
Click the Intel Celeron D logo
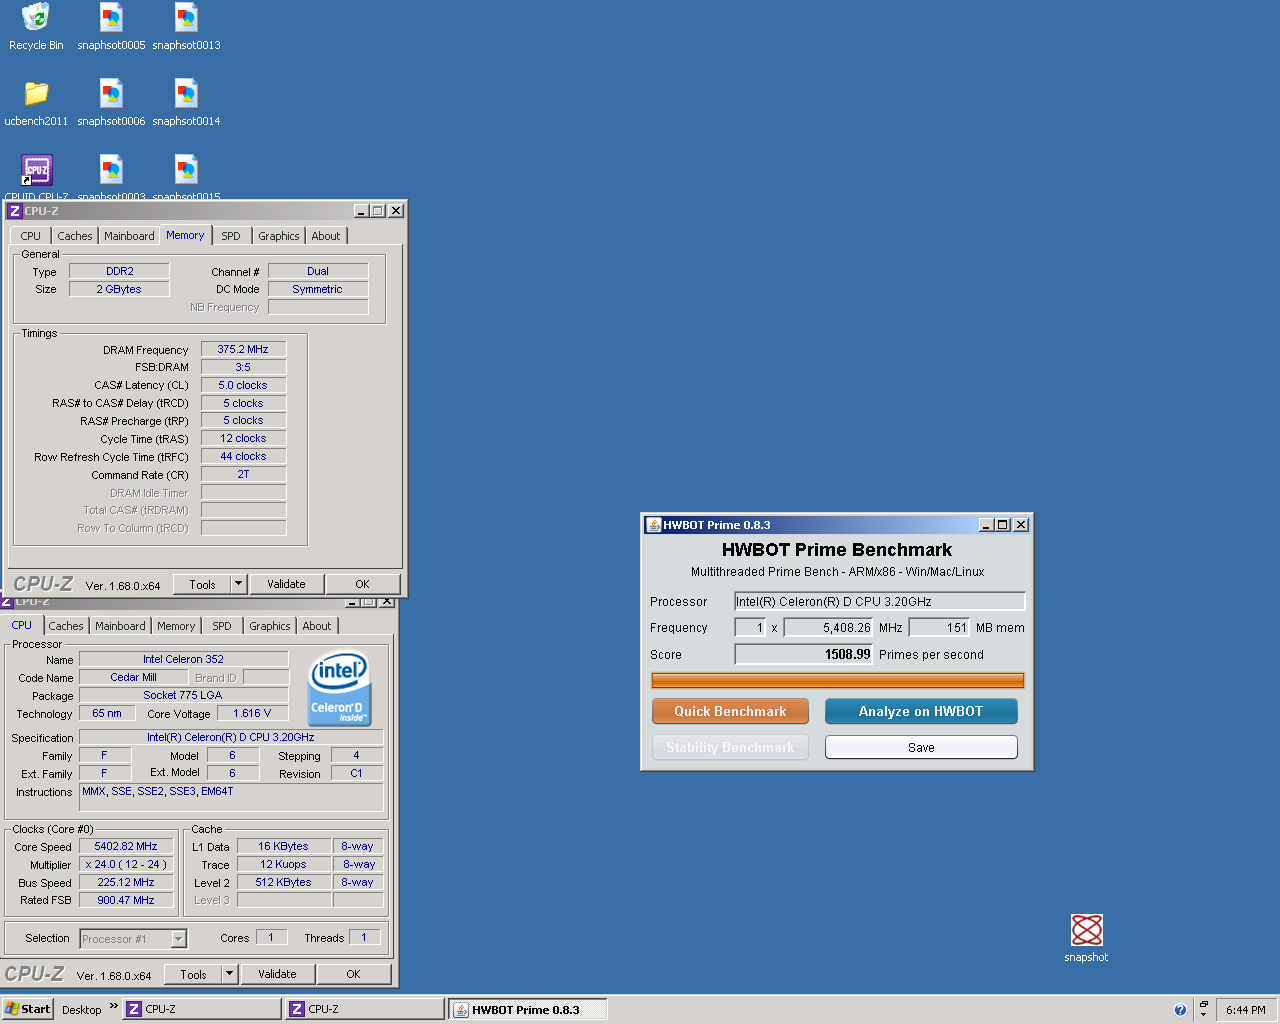pos(340,688)
